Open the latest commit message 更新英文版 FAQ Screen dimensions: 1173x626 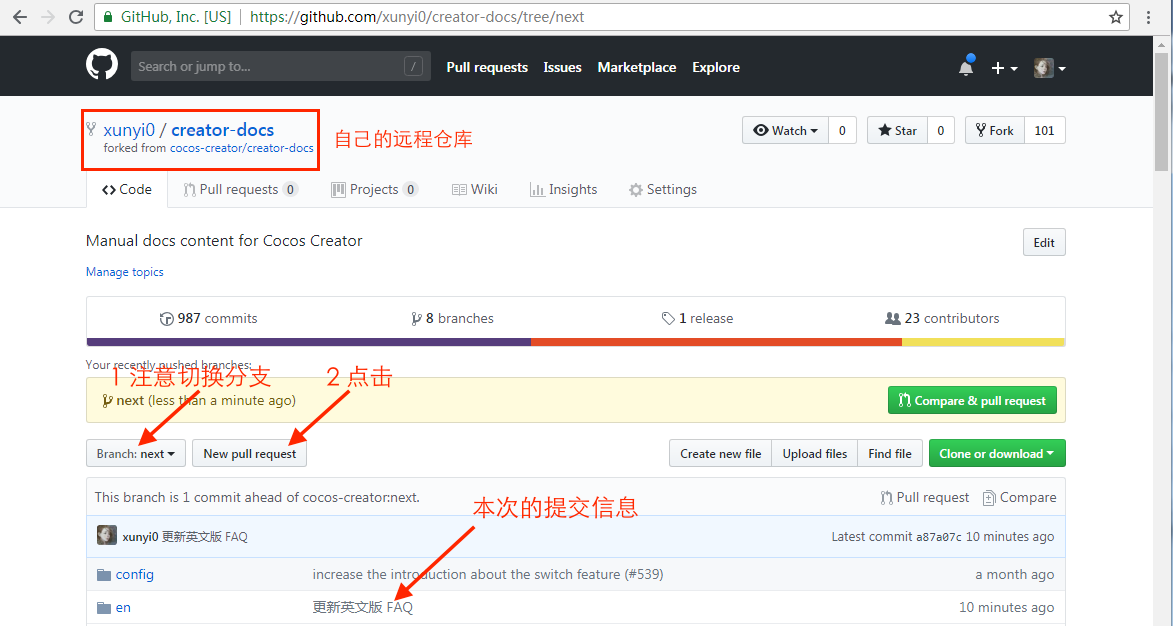pyautogui.click(x=205, y=537)
